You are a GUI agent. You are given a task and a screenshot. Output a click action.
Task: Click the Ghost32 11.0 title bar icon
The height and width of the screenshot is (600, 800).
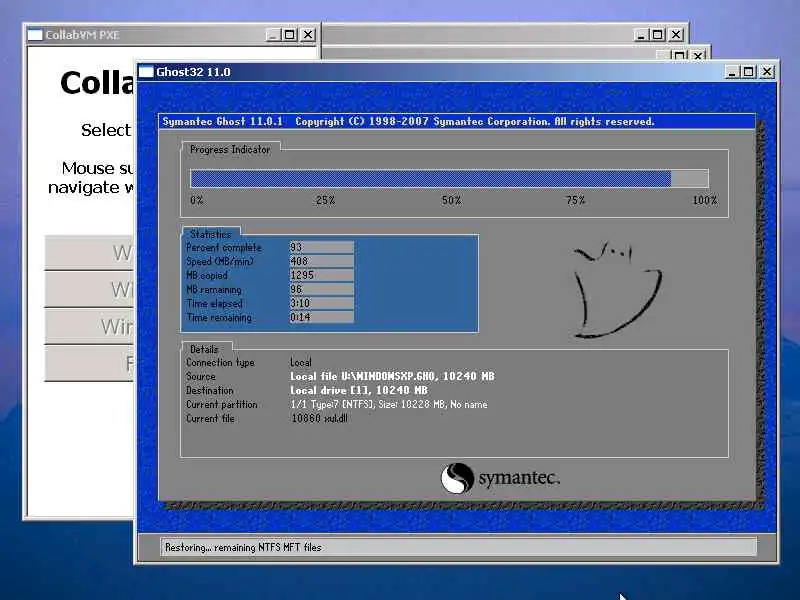146,71
